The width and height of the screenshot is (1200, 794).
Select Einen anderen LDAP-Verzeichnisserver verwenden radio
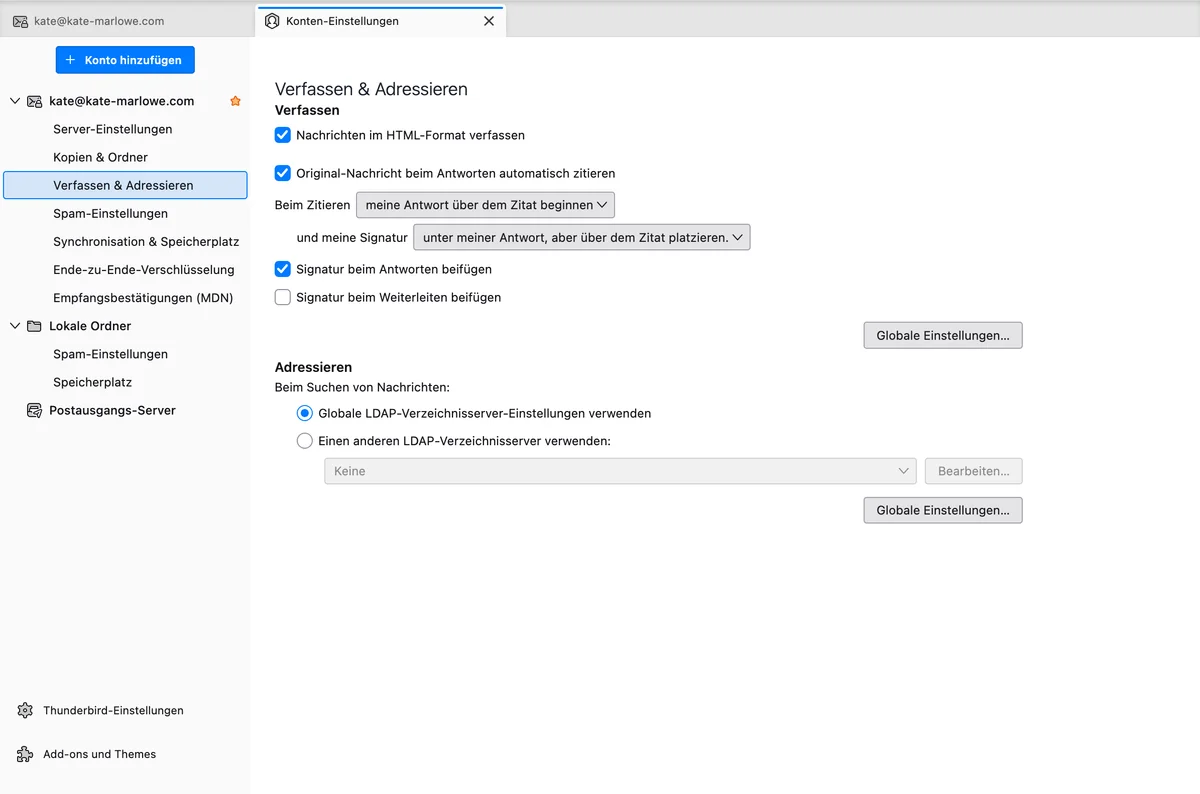pos(305,441)
